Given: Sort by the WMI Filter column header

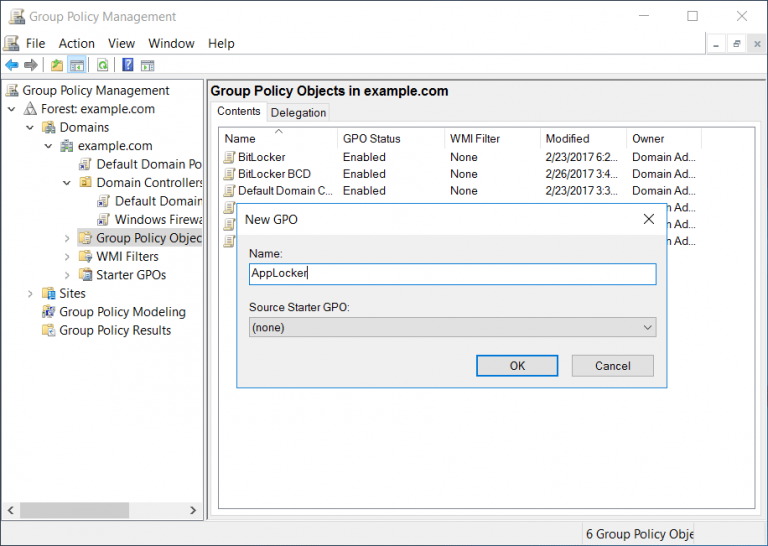Looking at the screenshot, I should point(492,139).
